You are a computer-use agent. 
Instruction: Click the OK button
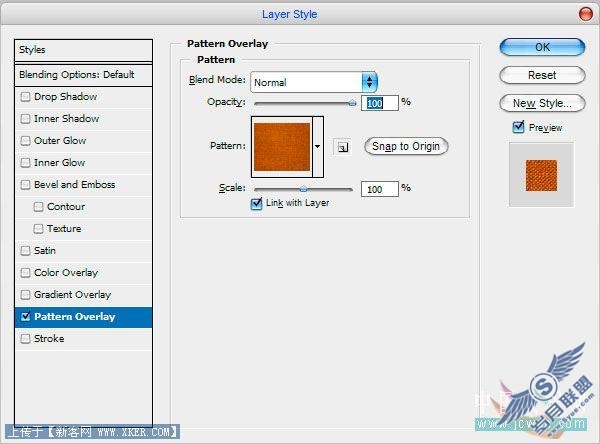point(542,47)
